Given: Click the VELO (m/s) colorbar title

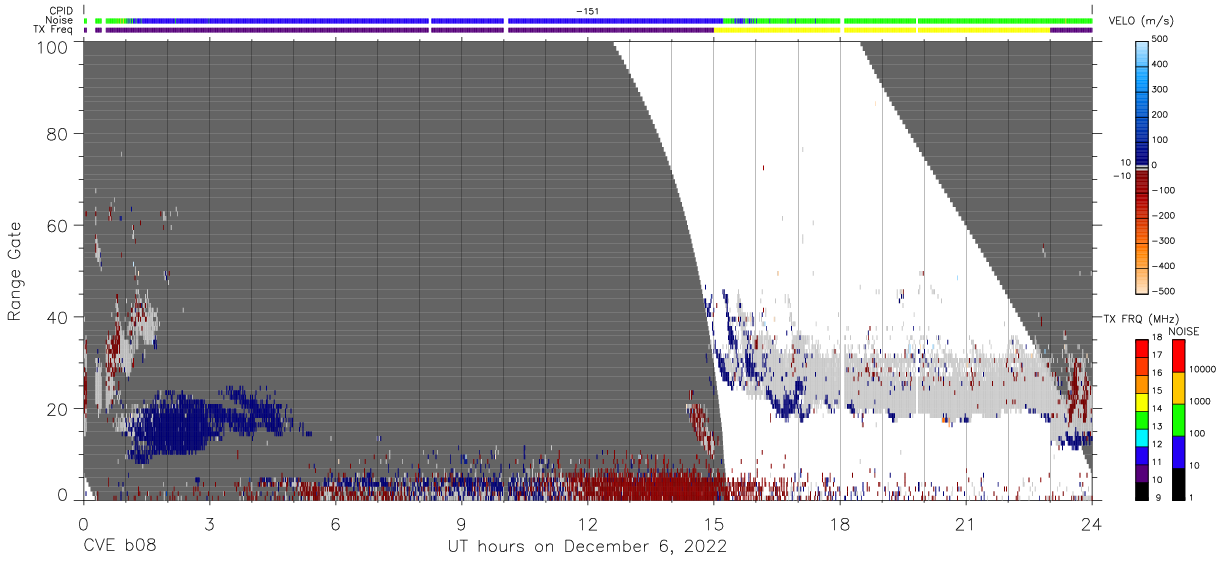Looking at the screenshot, I should click(x=1143, y=21).
